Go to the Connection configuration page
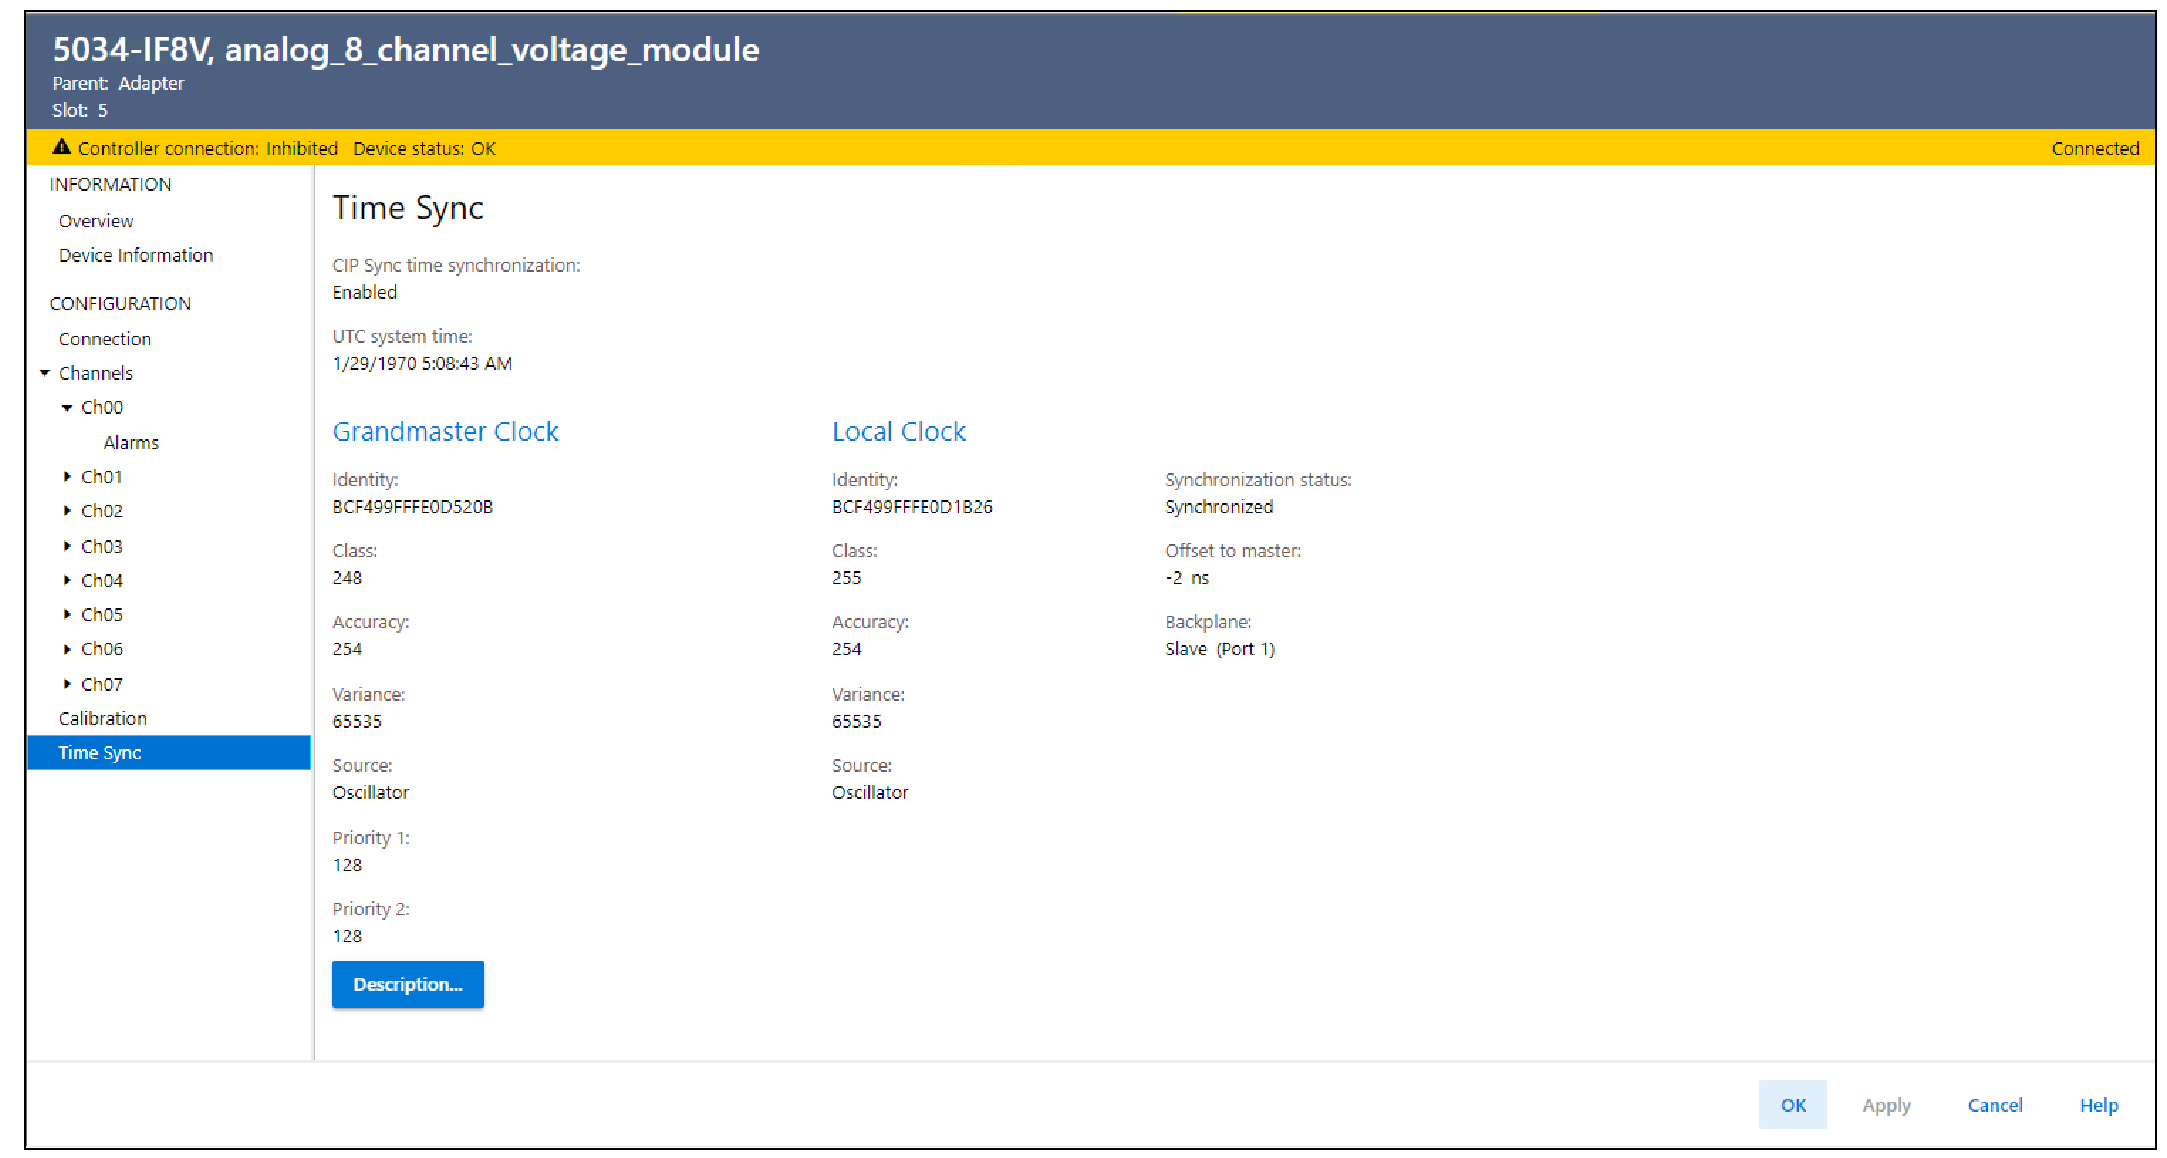 105,339
